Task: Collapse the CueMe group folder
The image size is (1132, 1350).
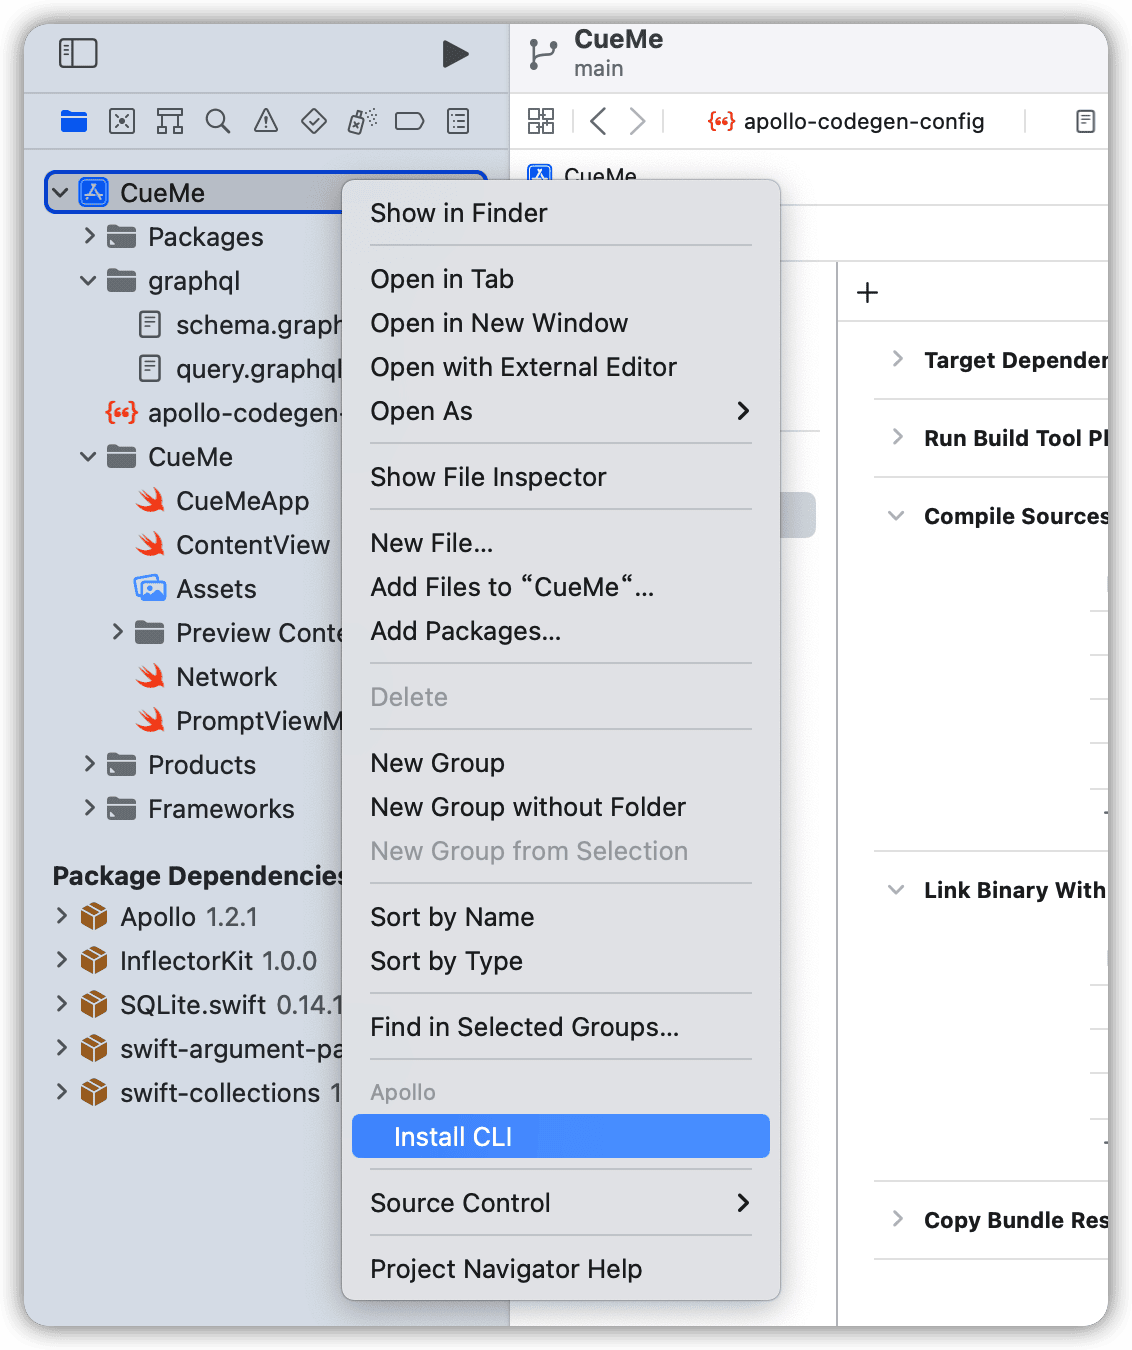Action: click(88, 457)
